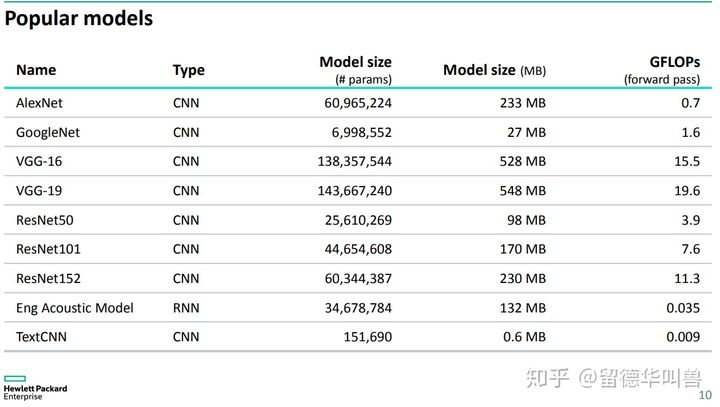720x407 pixels.
Task: Click the Model size # params header
Action: pyautogui.click(x=355, y=70)
